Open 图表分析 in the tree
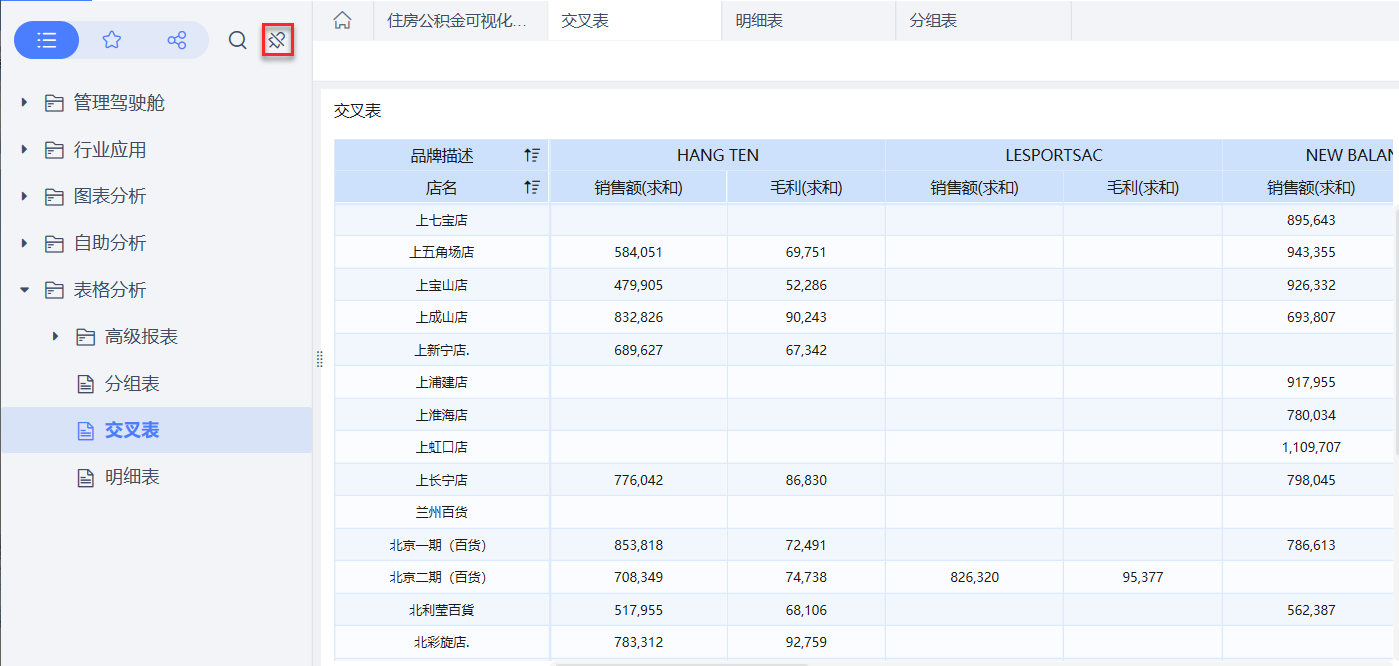 110,196
